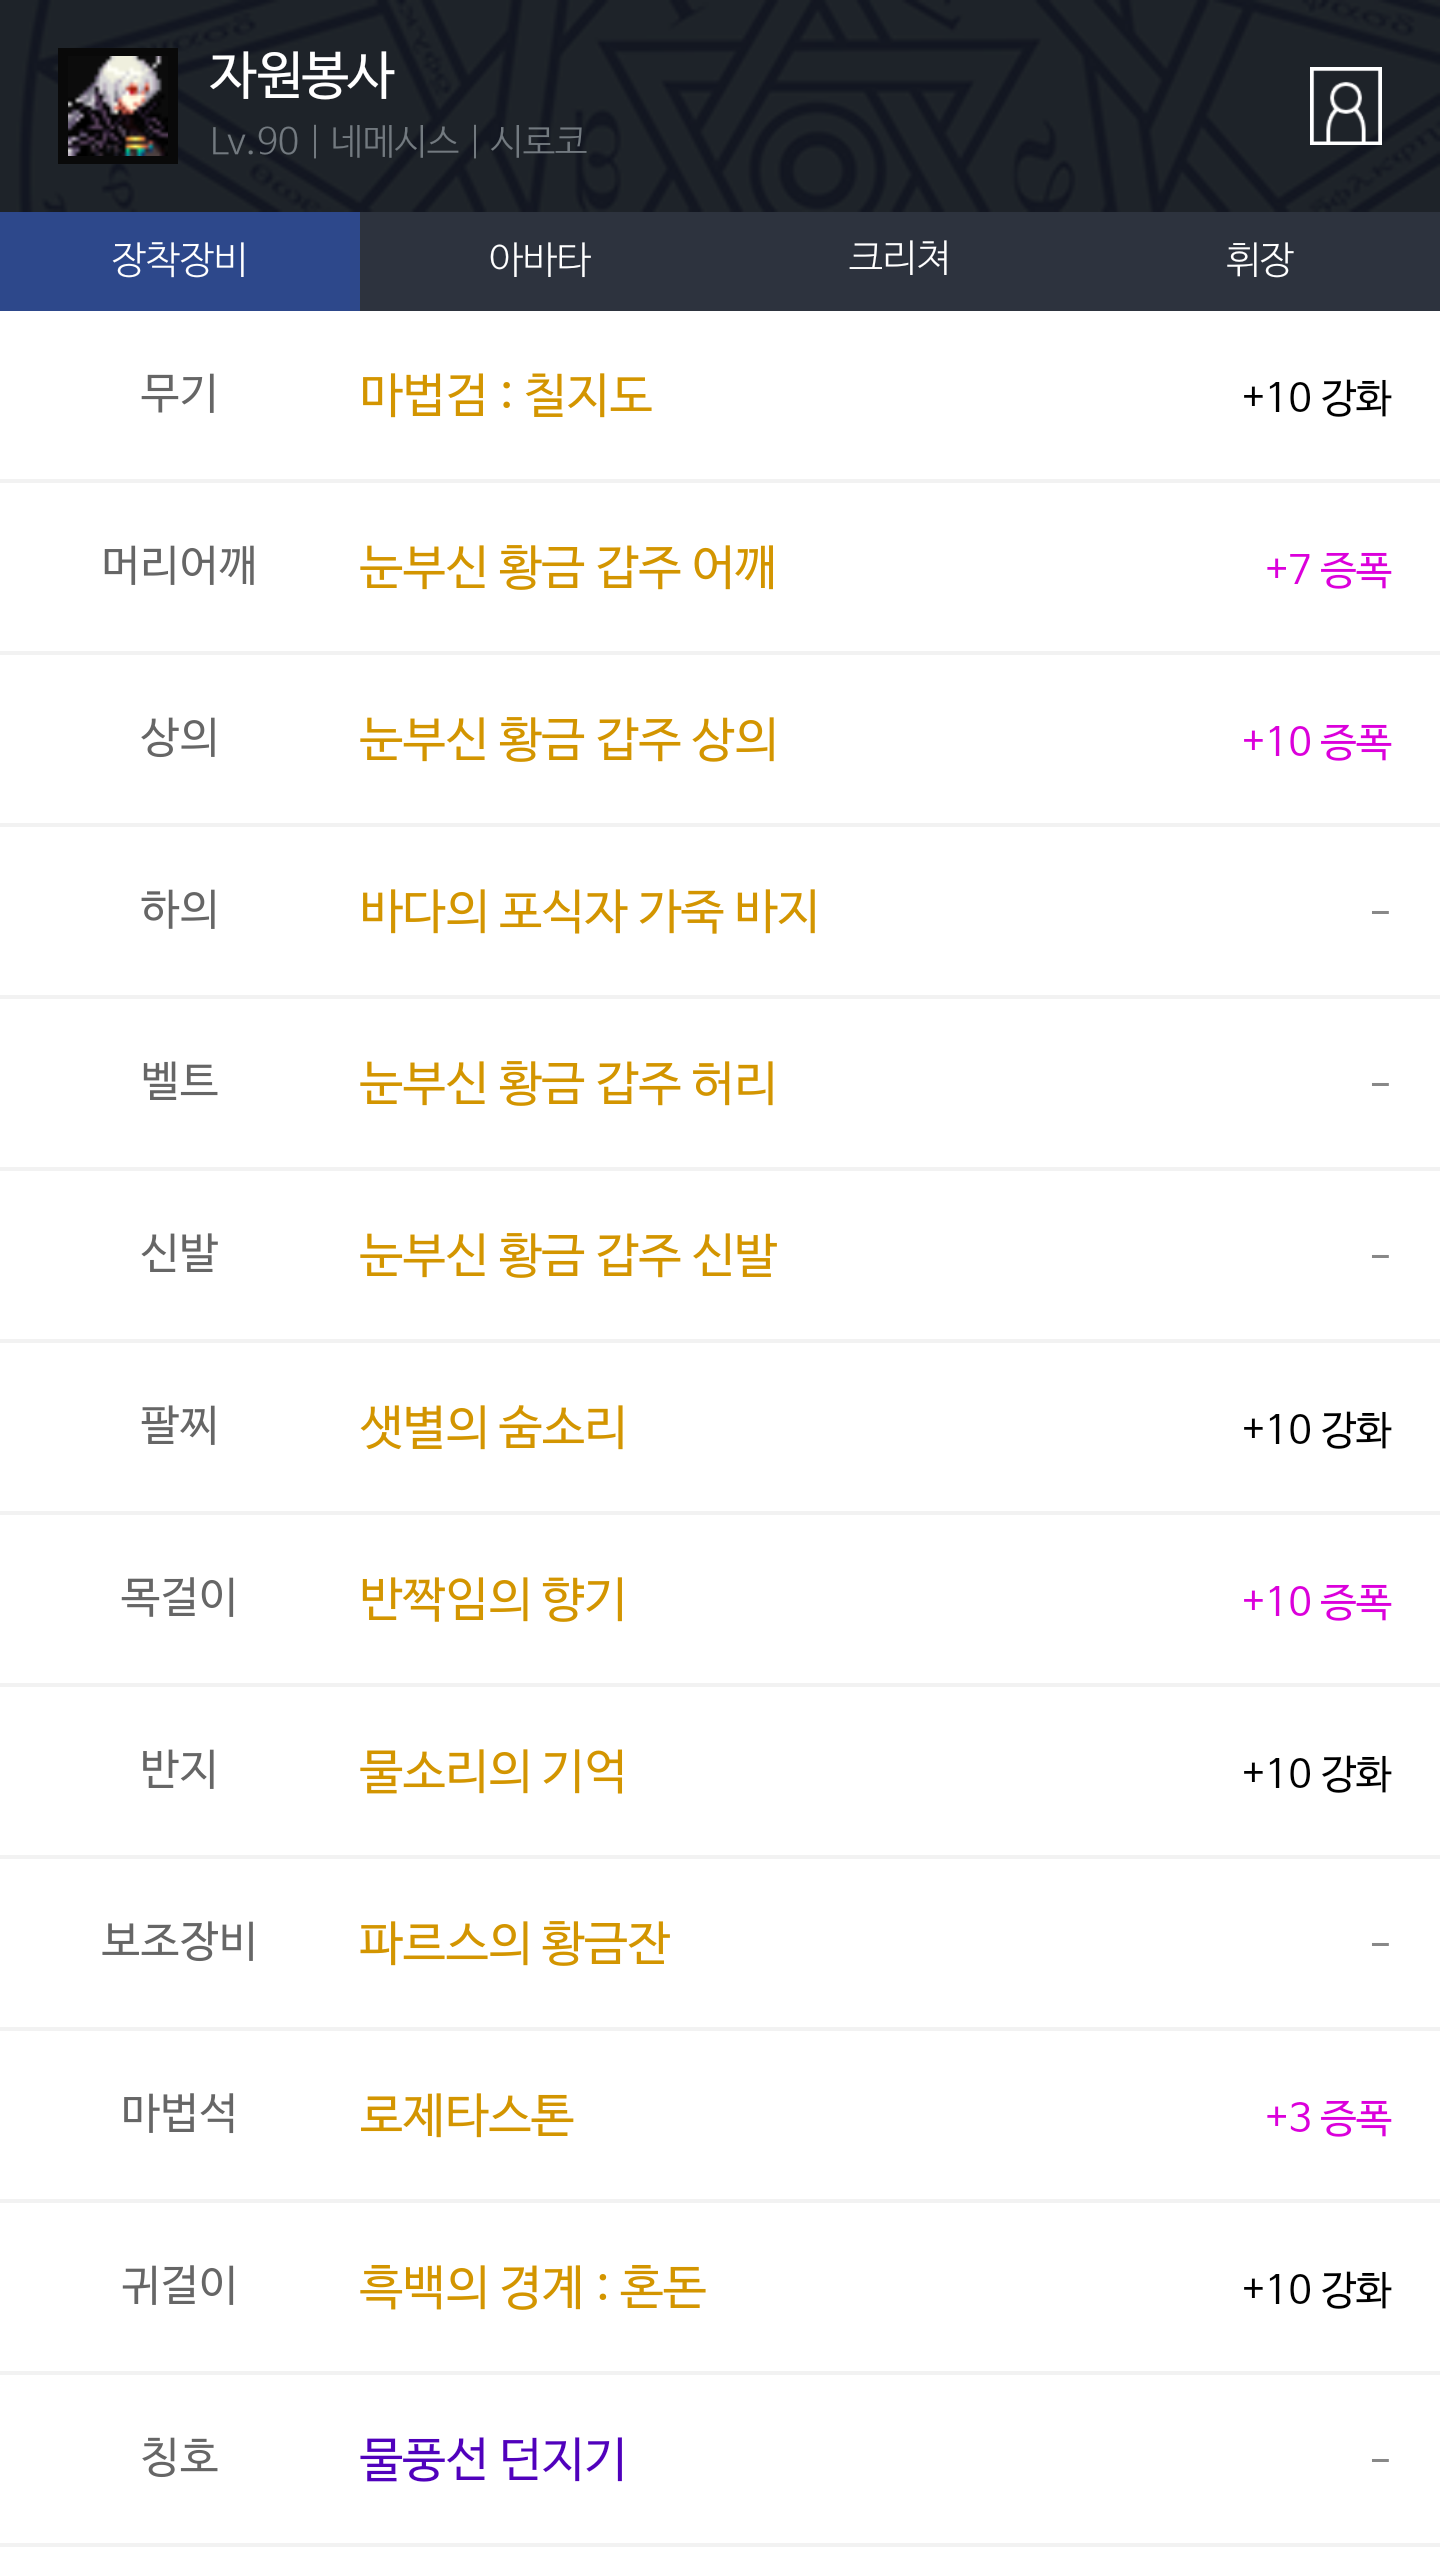
Task: View magic stone 로제타스톤
Action: coord(467,2115)
